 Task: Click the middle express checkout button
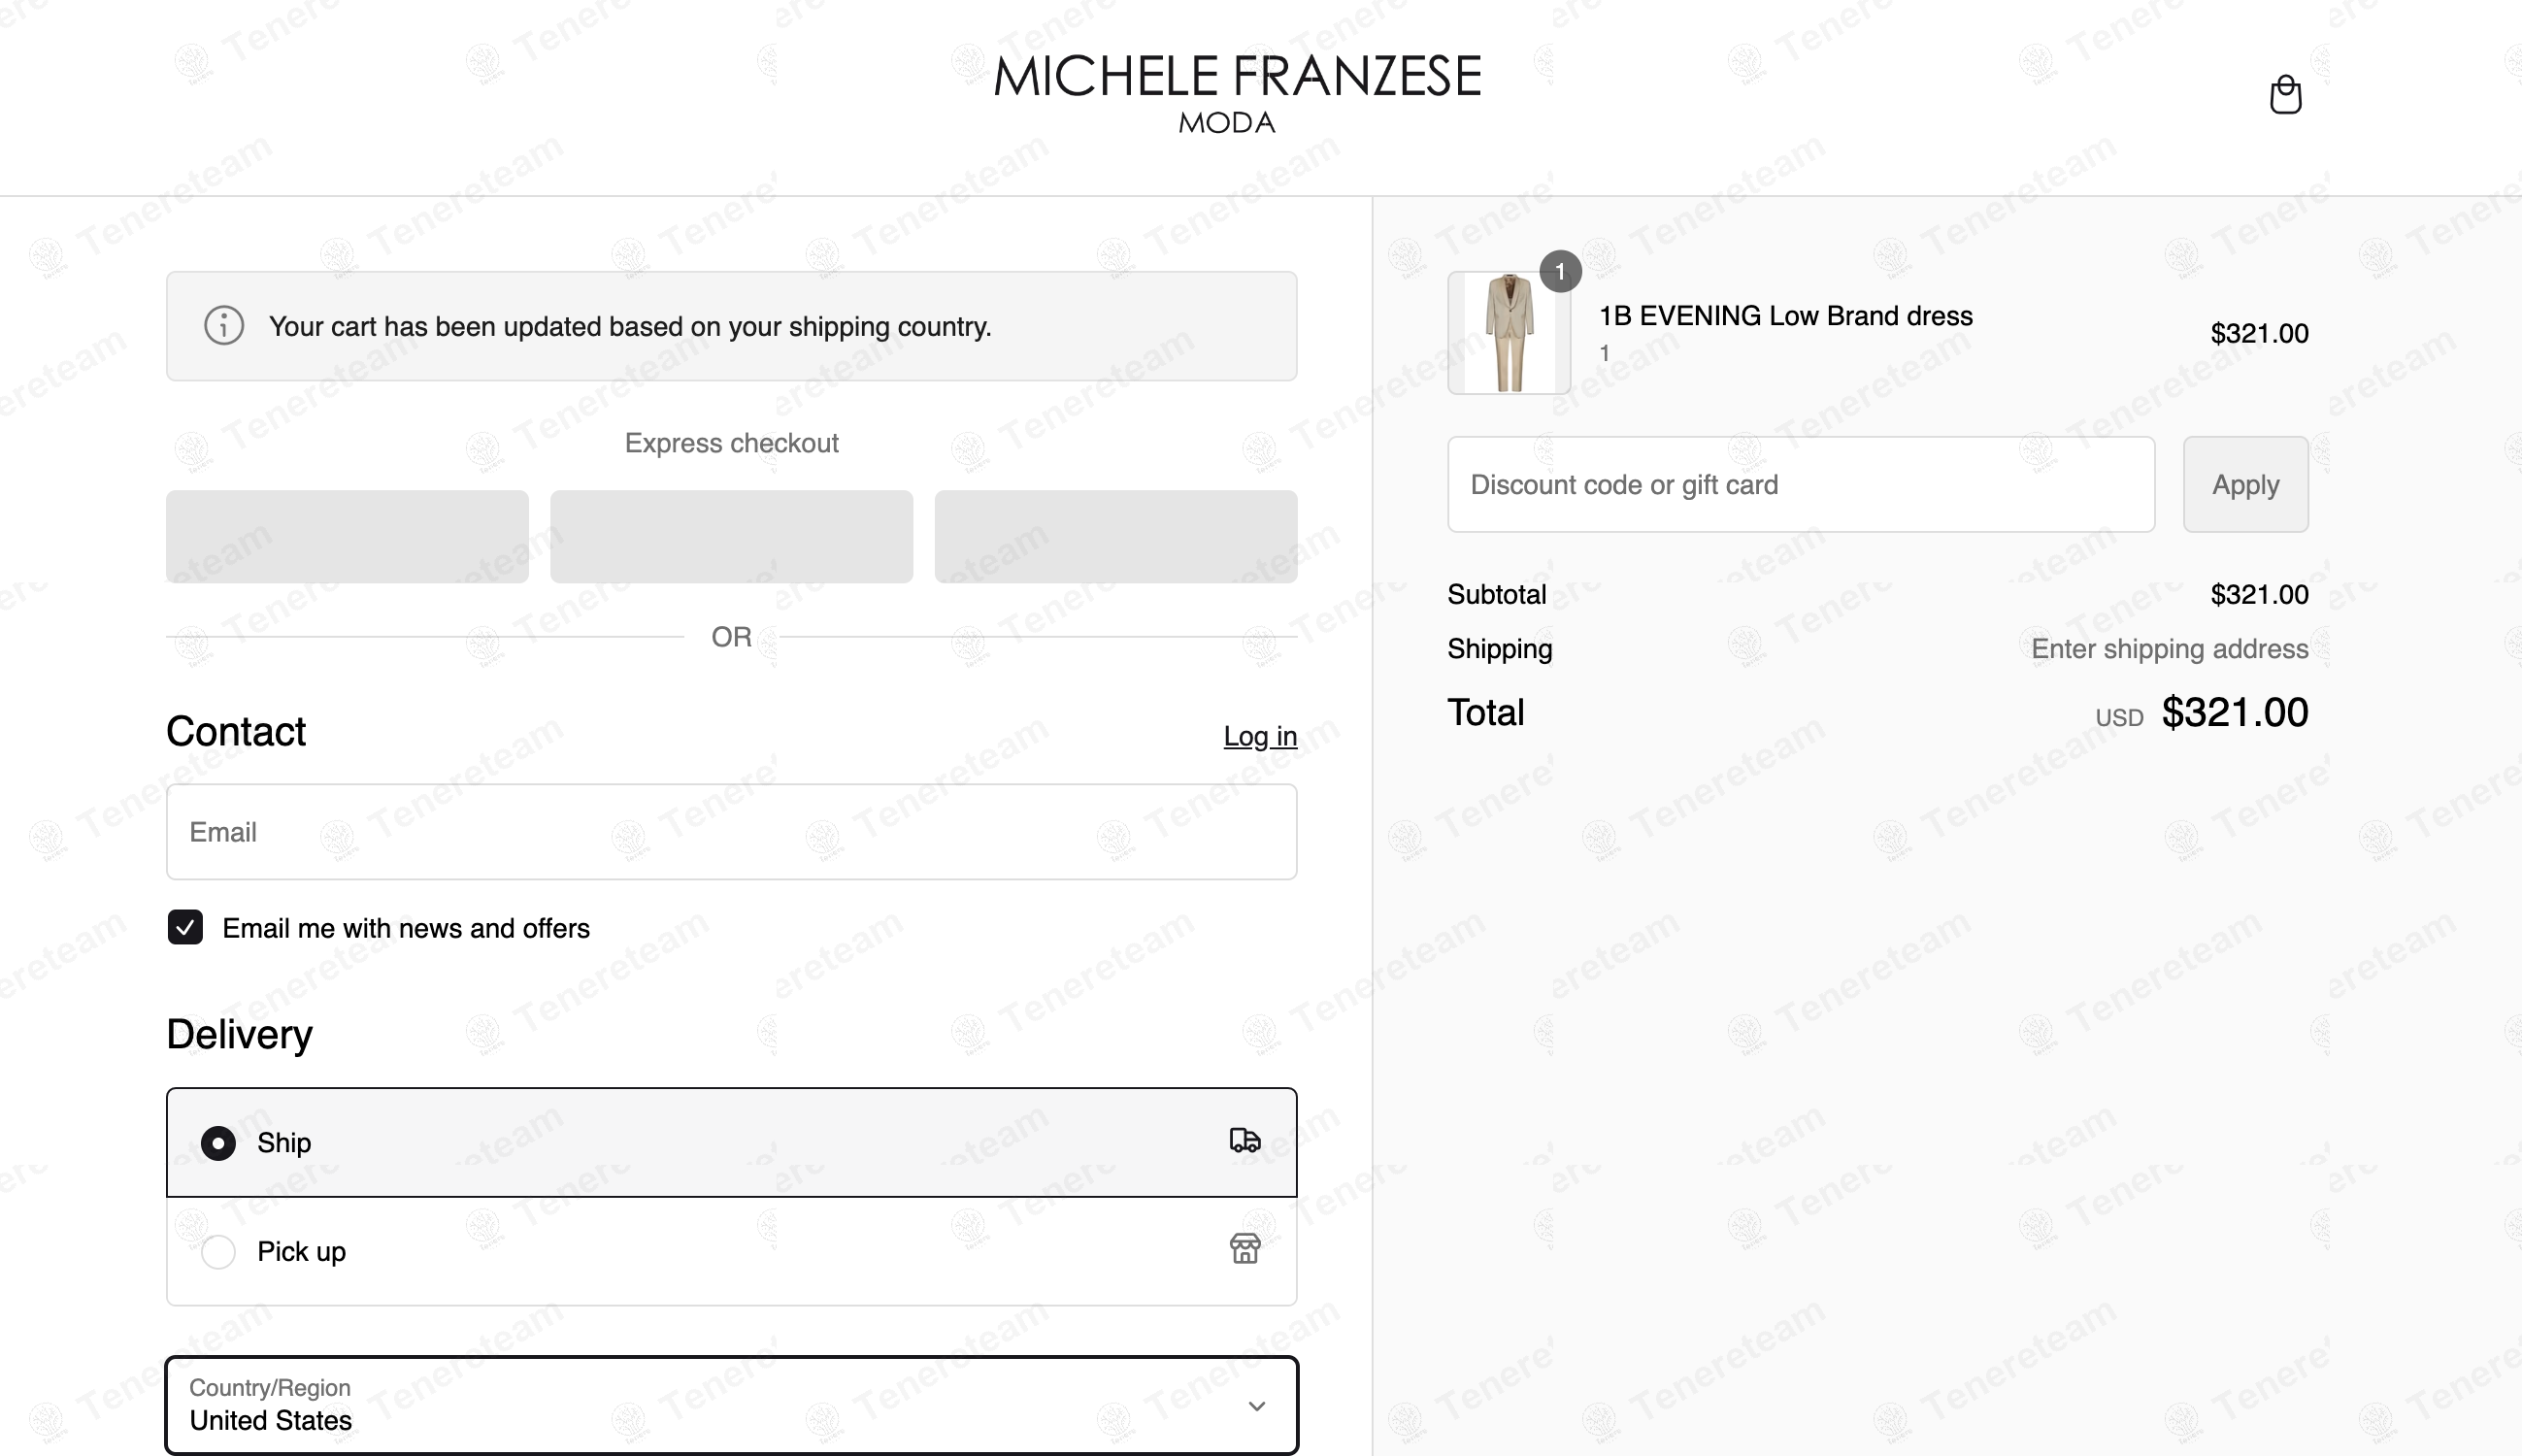[x=731, y=536]
